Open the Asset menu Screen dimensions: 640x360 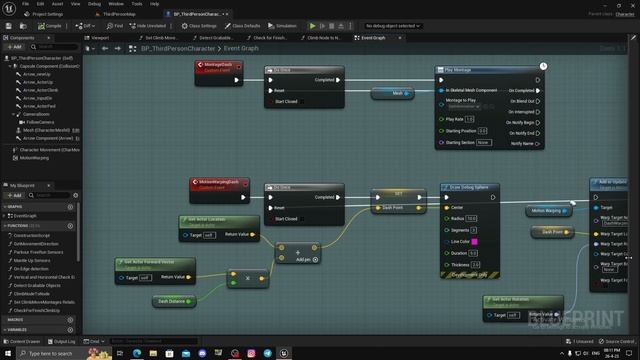coord(57,4)
